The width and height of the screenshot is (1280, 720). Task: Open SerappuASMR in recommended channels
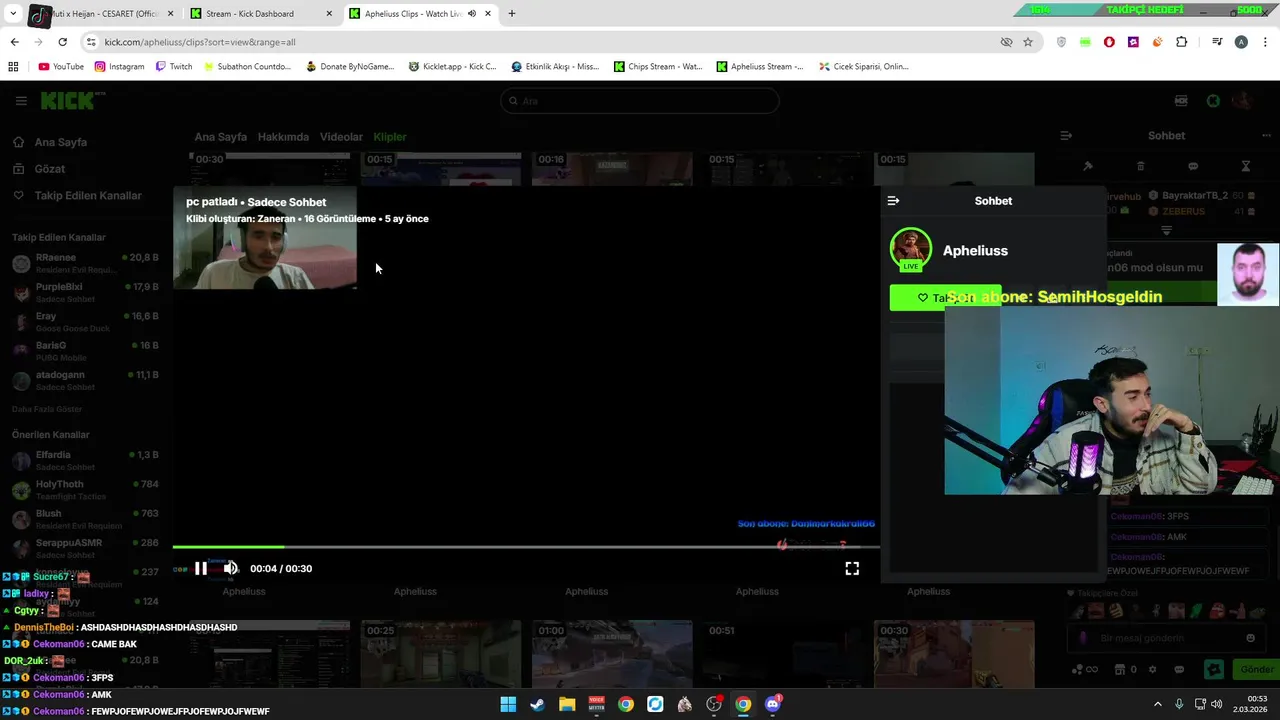coord(86,548)
